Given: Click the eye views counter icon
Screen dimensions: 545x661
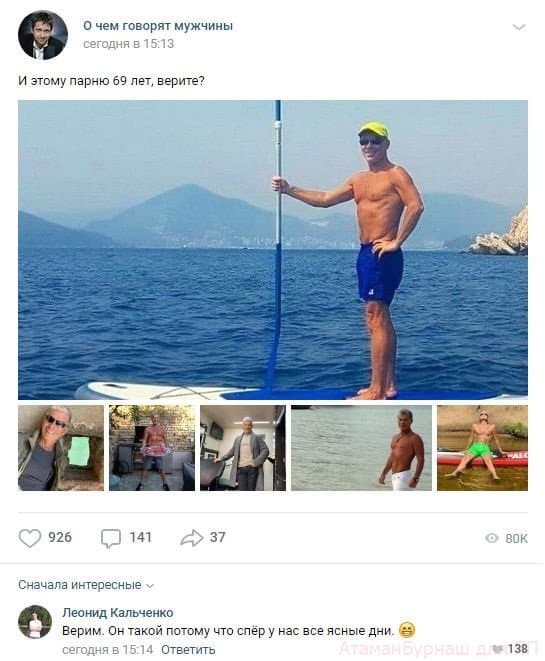Looking at the screenshot, I should point(491,538).
